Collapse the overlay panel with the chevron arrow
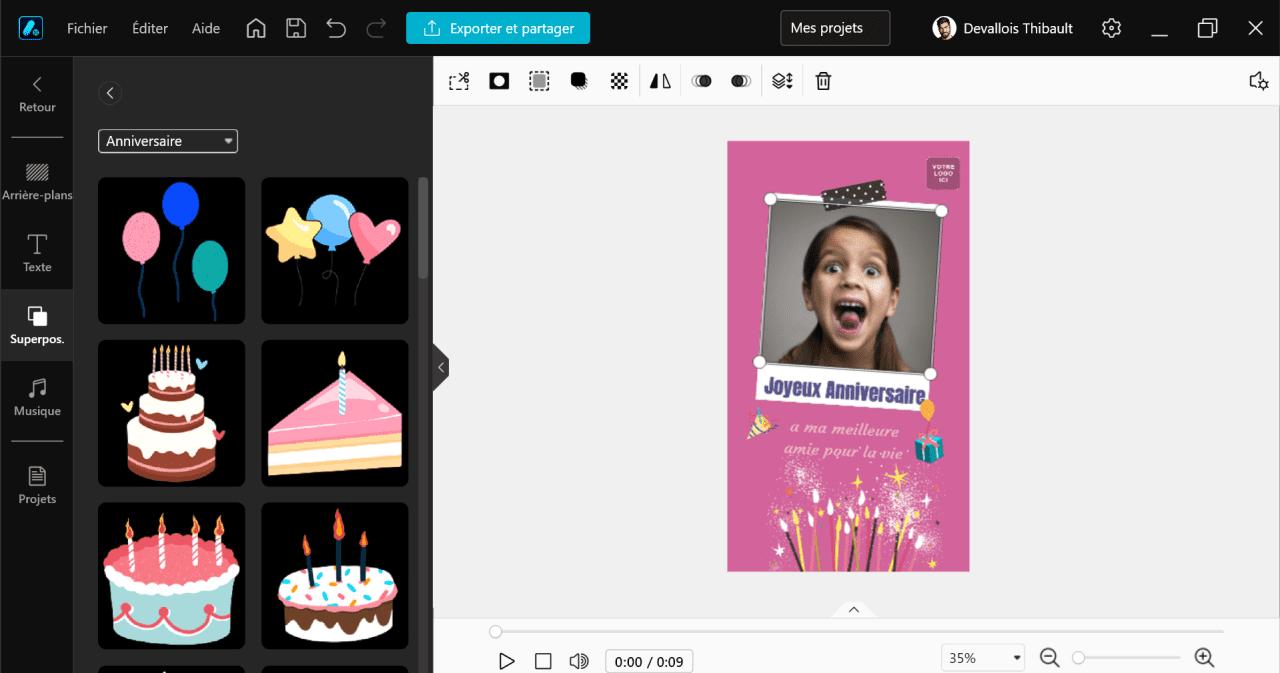This screenshot has width=1280, height=673. (x=441, y=367)
